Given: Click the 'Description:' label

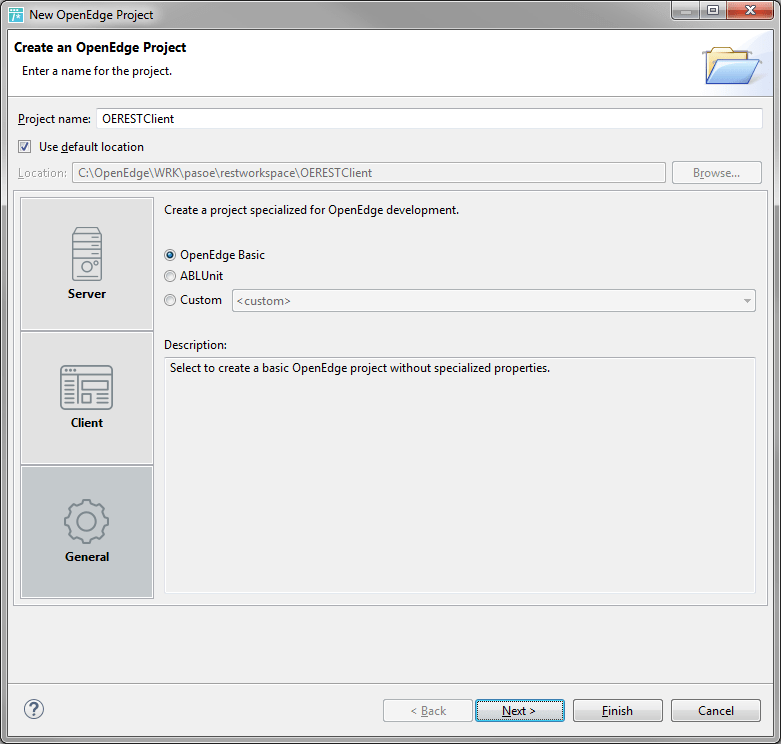Looking at the screenshot, I should tap(195, 345).
